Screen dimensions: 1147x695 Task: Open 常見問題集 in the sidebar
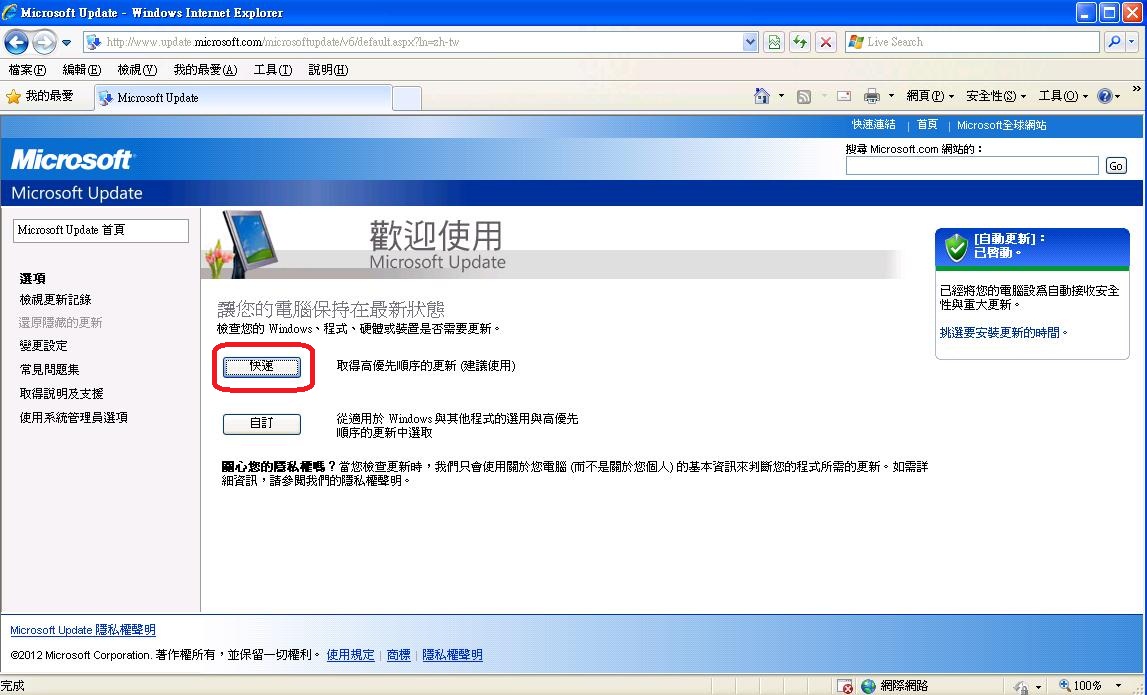[50, 369]
